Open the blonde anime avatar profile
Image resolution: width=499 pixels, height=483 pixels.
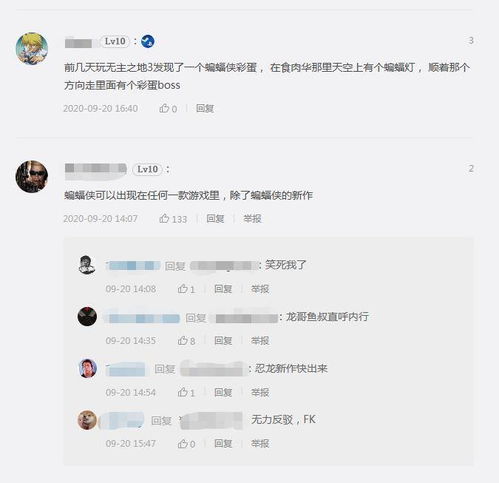[x=32, y=48]
